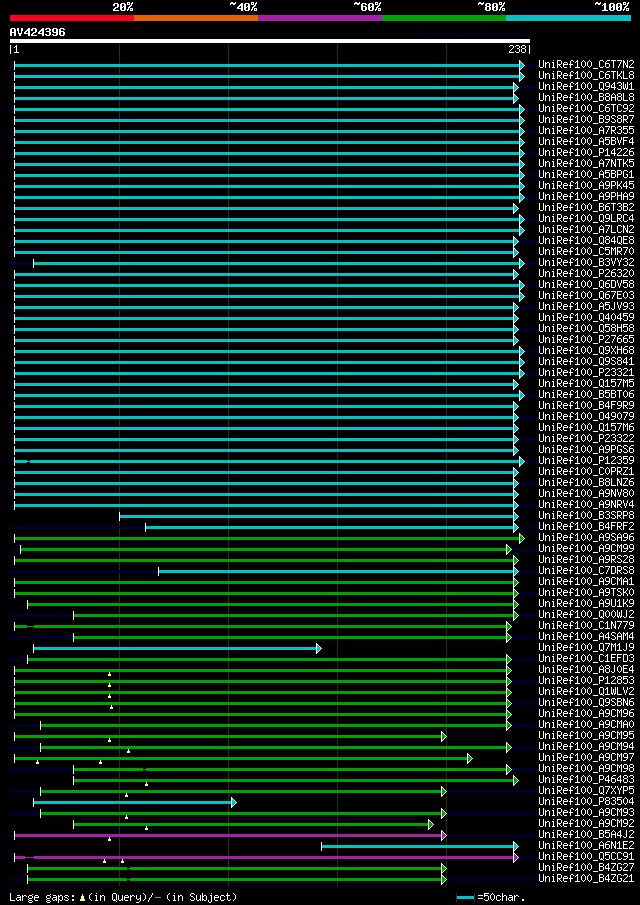Open the UniRef100_C6TKL8 hit label
The width and height of the screenshot is (640, 905).
tap(586, 76)
